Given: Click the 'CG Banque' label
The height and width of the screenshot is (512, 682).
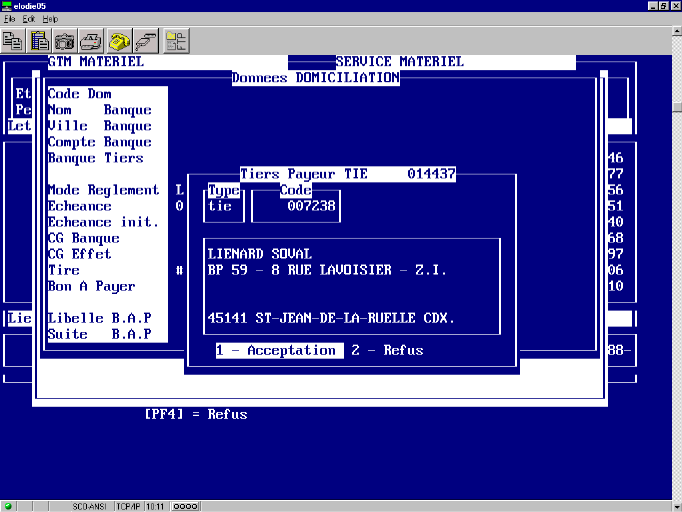Looking at the screenshot, I should tap(84, 238).
